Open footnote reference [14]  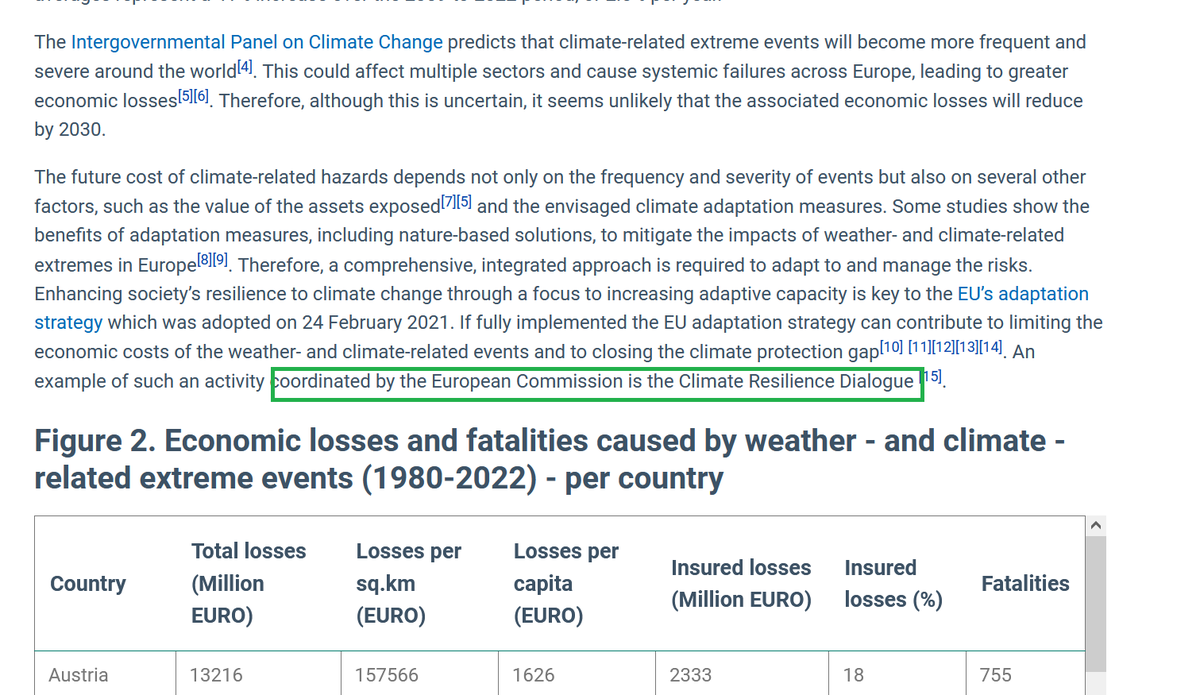(x=992, y=348)
